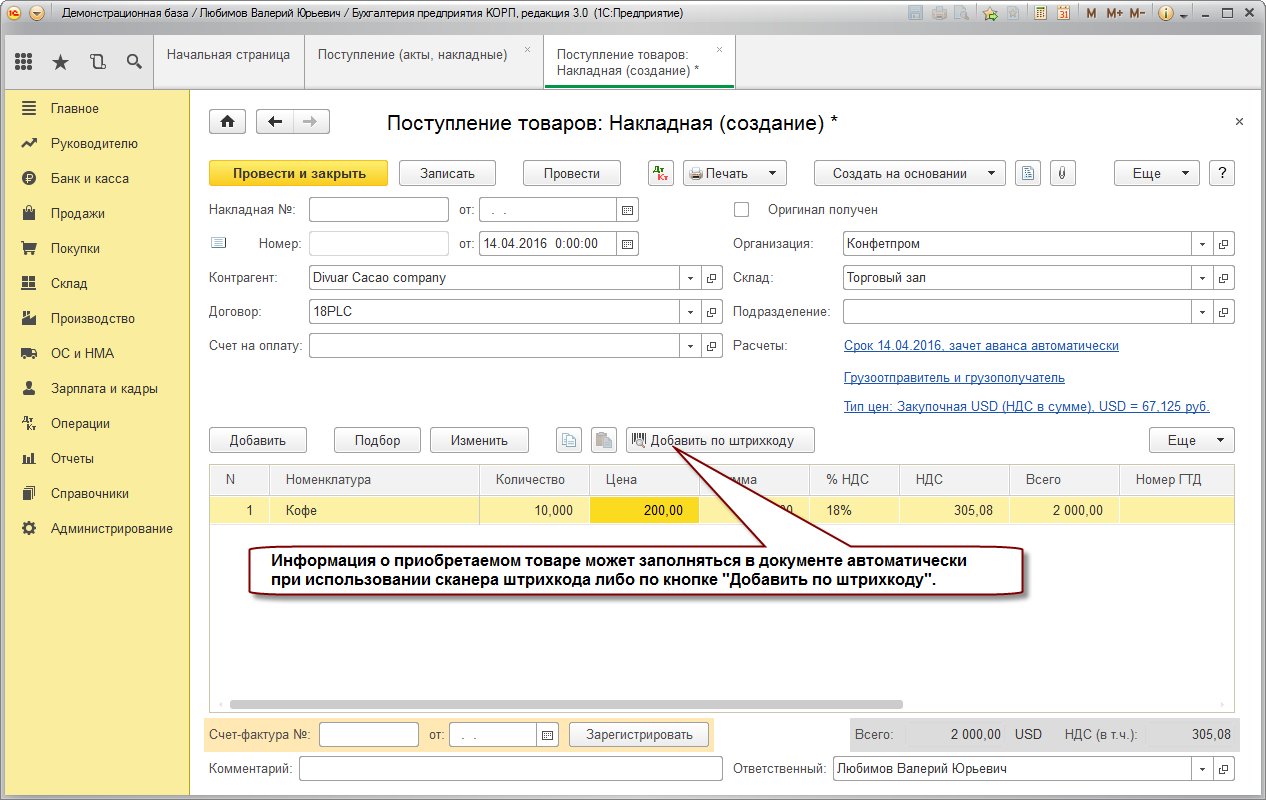
Task: Open calendar picker for Накладная date
Action: (628, 210)
